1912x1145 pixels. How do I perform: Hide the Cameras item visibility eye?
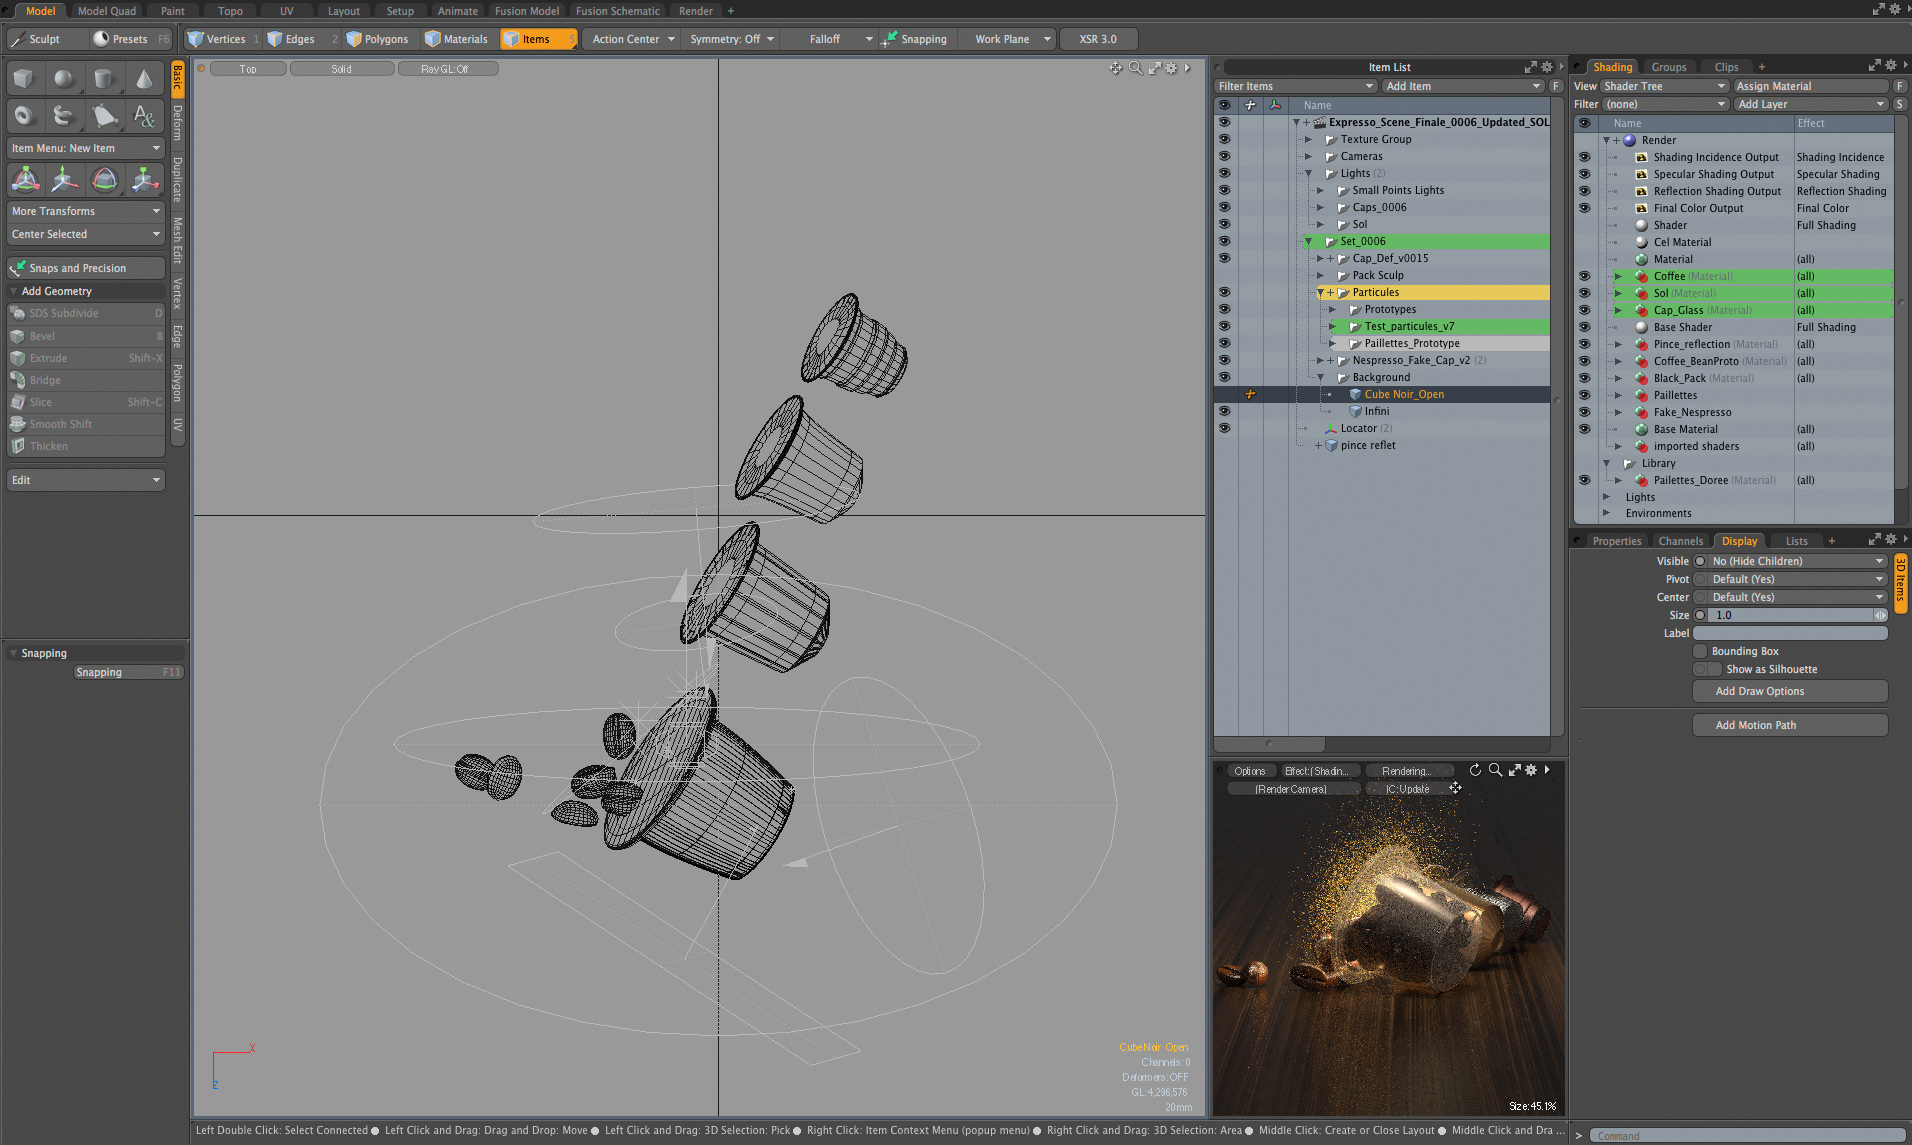[1224, 156]
